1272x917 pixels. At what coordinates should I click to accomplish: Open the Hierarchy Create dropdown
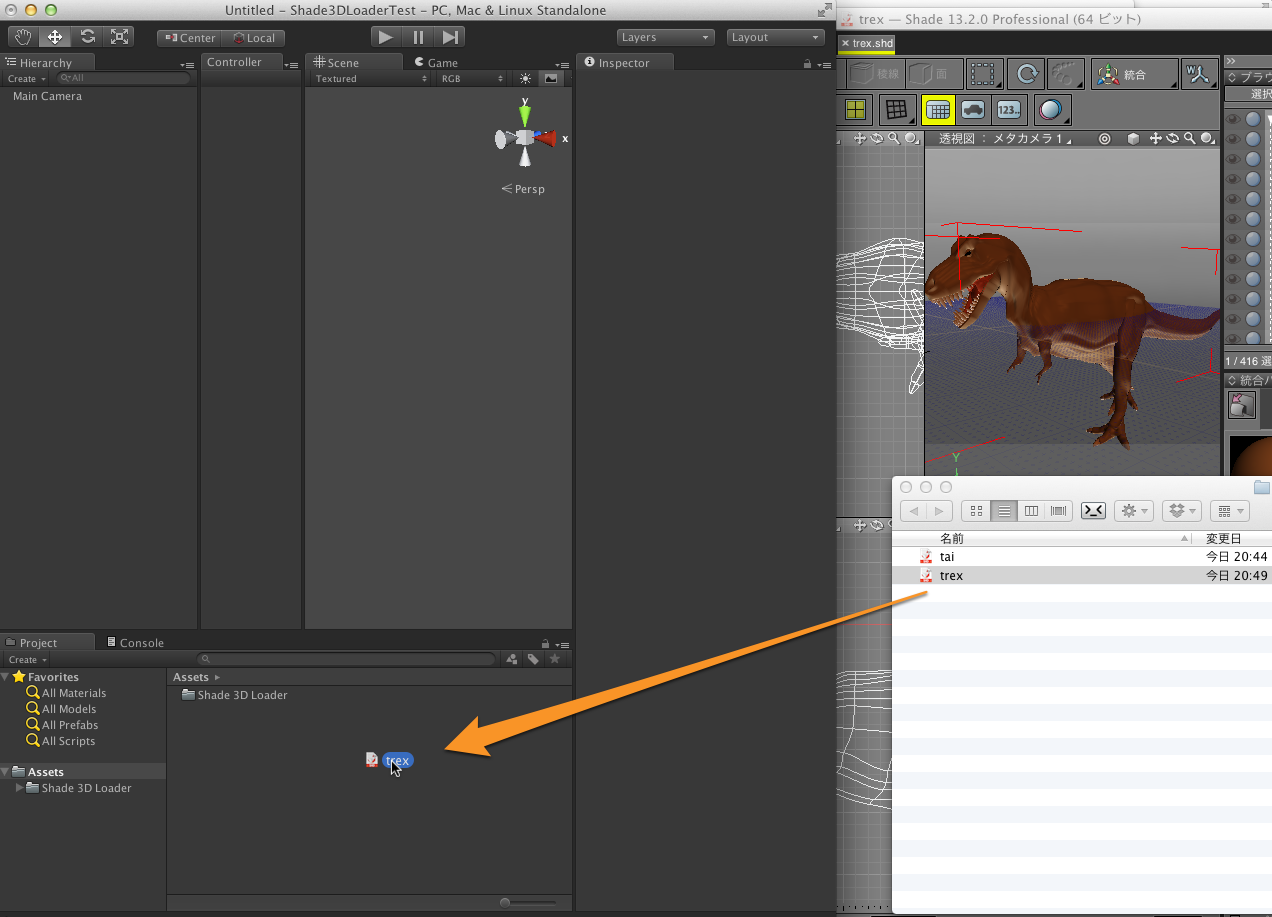27,78
